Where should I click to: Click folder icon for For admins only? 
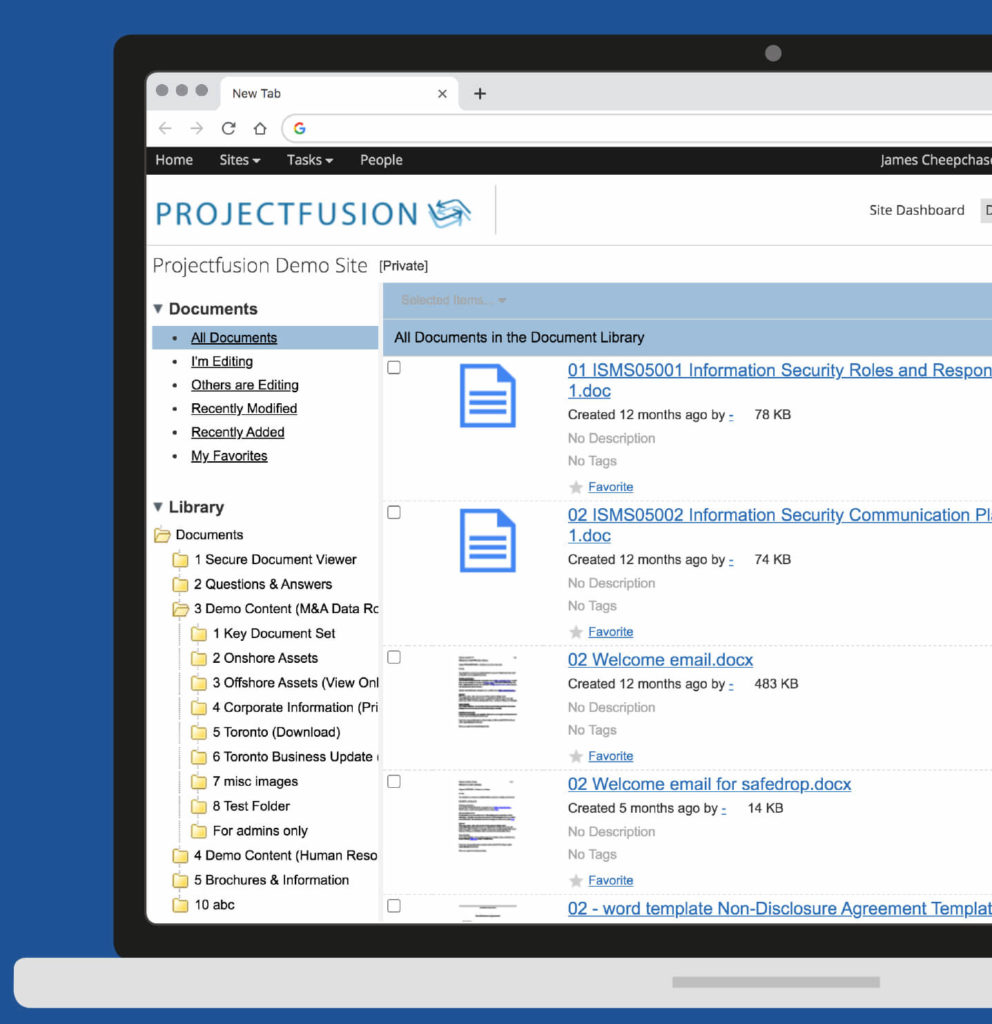pyautogui.click(x=199, y=831)
